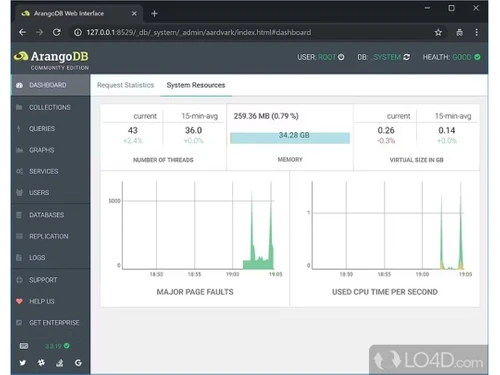Click the Number of Threads label
The height and width of the screenshot is (375, 500).
[x=163, y=160]
